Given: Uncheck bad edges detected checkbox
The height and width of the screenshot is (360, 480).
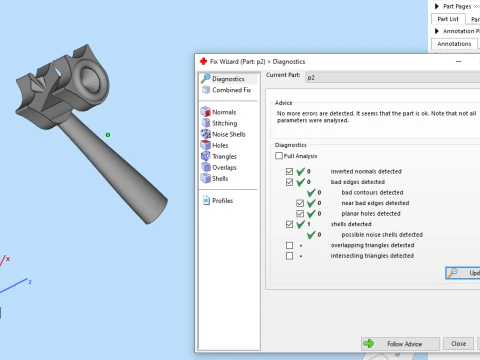Looking at the screenshot, I should 289,182.
